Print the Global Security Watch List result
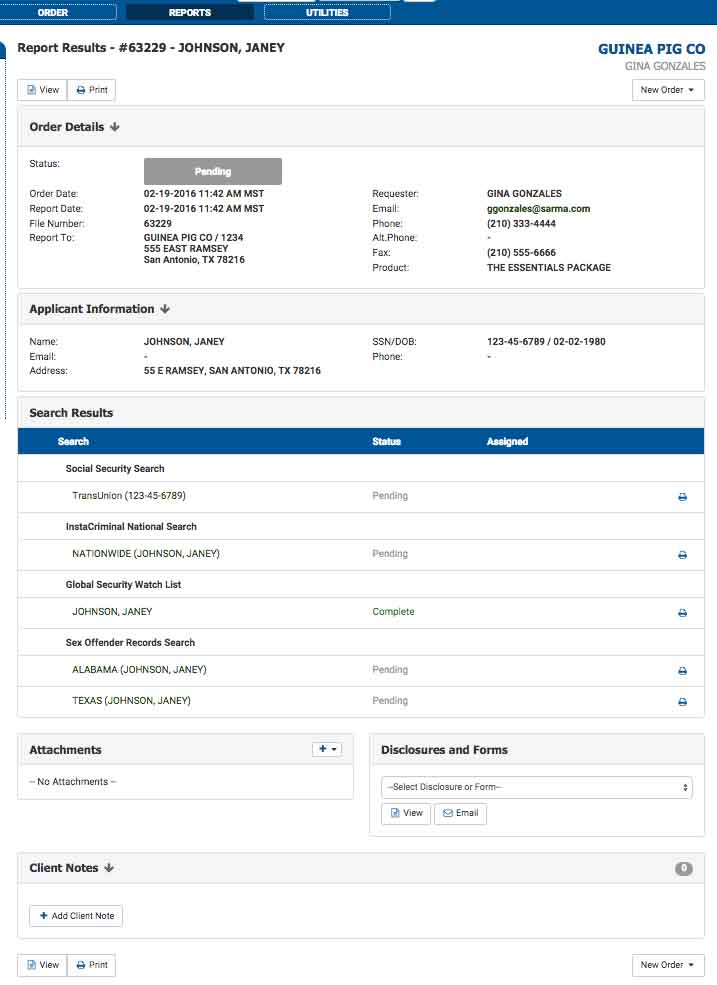Screen dimensions: 717x985 (x=683, y=613)
